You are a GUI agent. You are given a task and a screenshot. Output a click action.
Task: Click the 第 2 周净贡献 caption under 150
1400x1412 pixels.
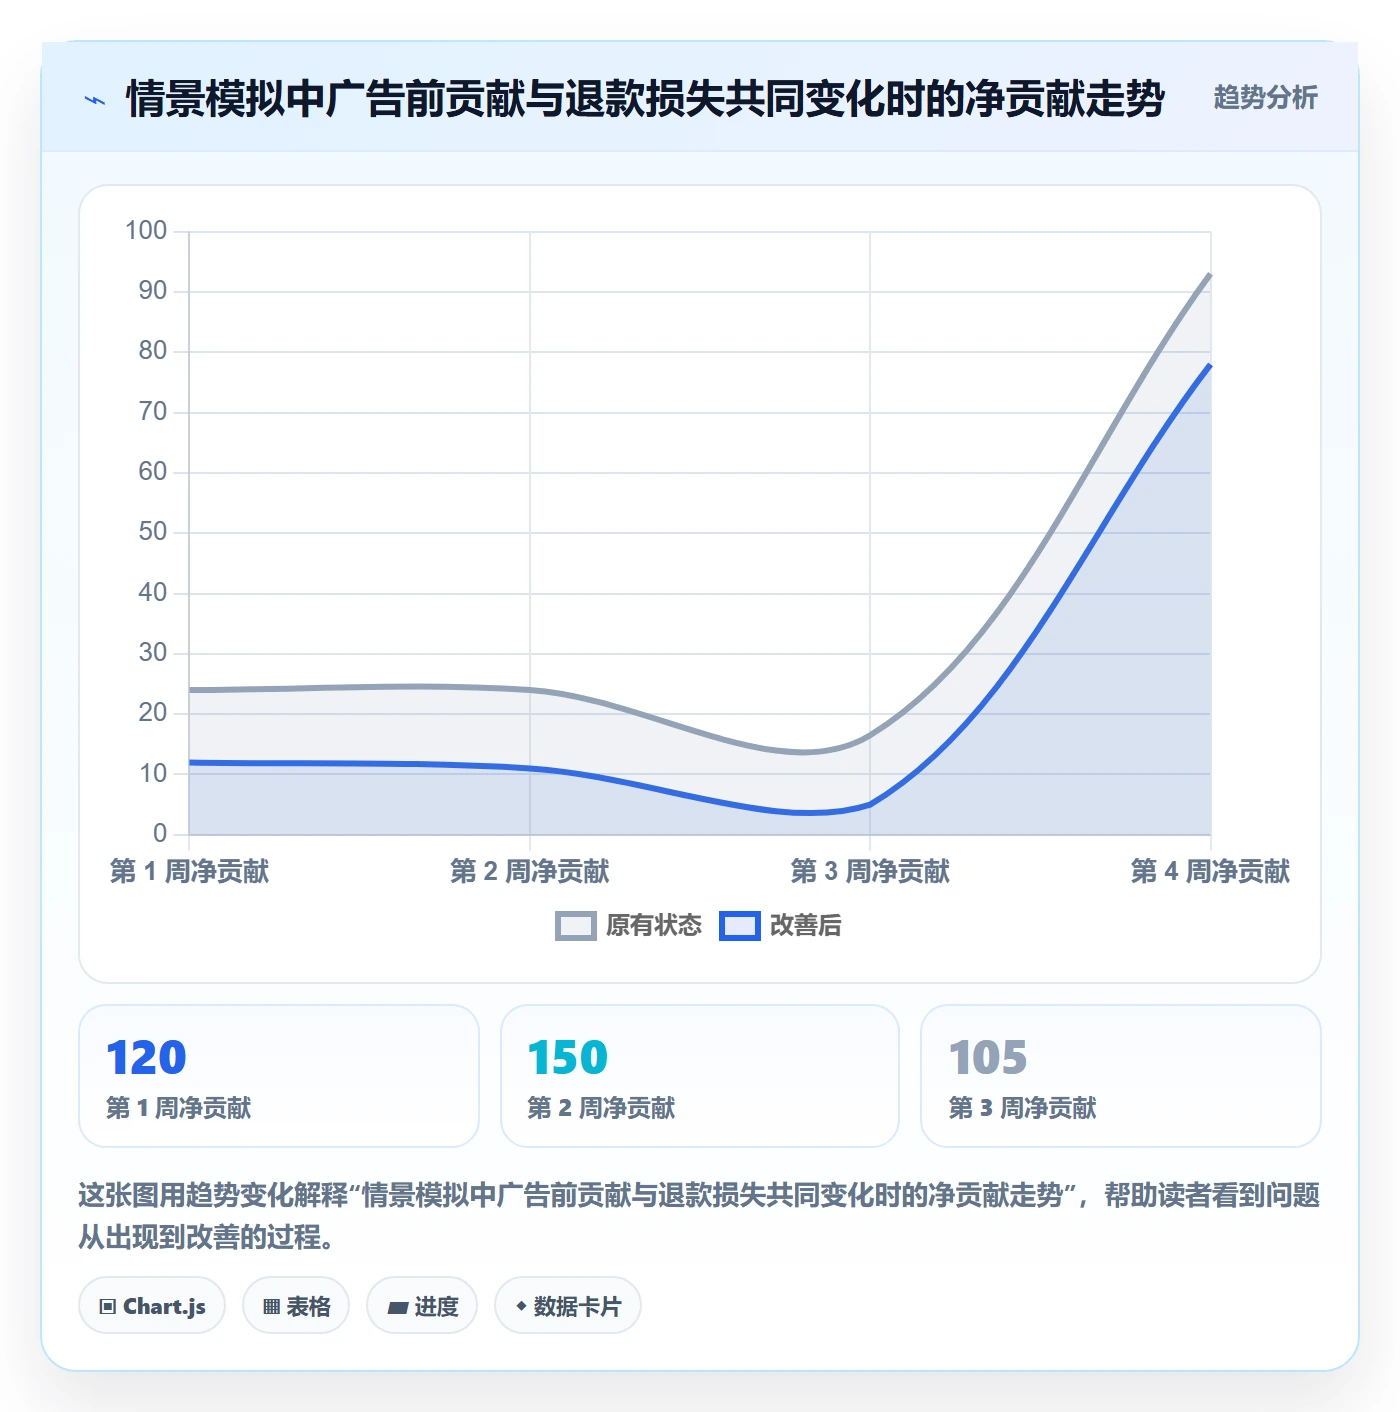pos(601,1108)
